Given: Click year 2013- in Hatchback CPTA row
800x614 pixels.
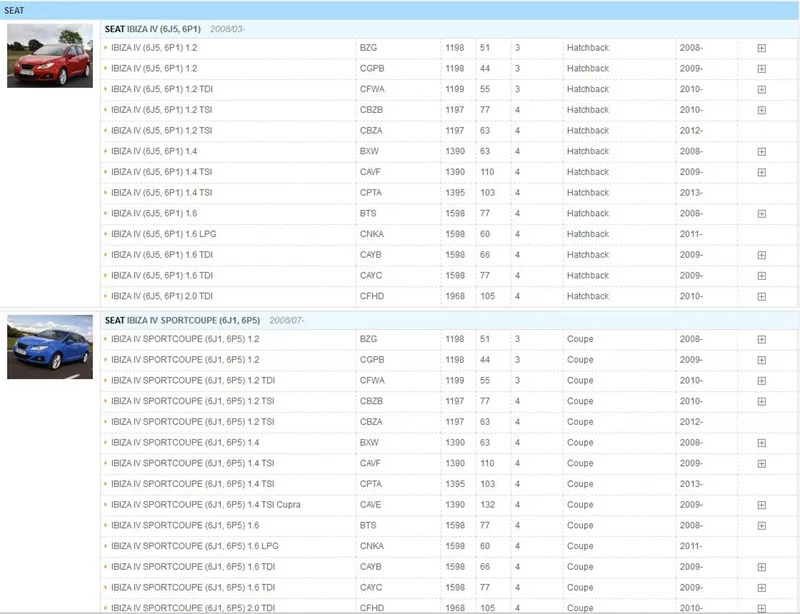Looking at the screenshot, I should tap(691, 193).
